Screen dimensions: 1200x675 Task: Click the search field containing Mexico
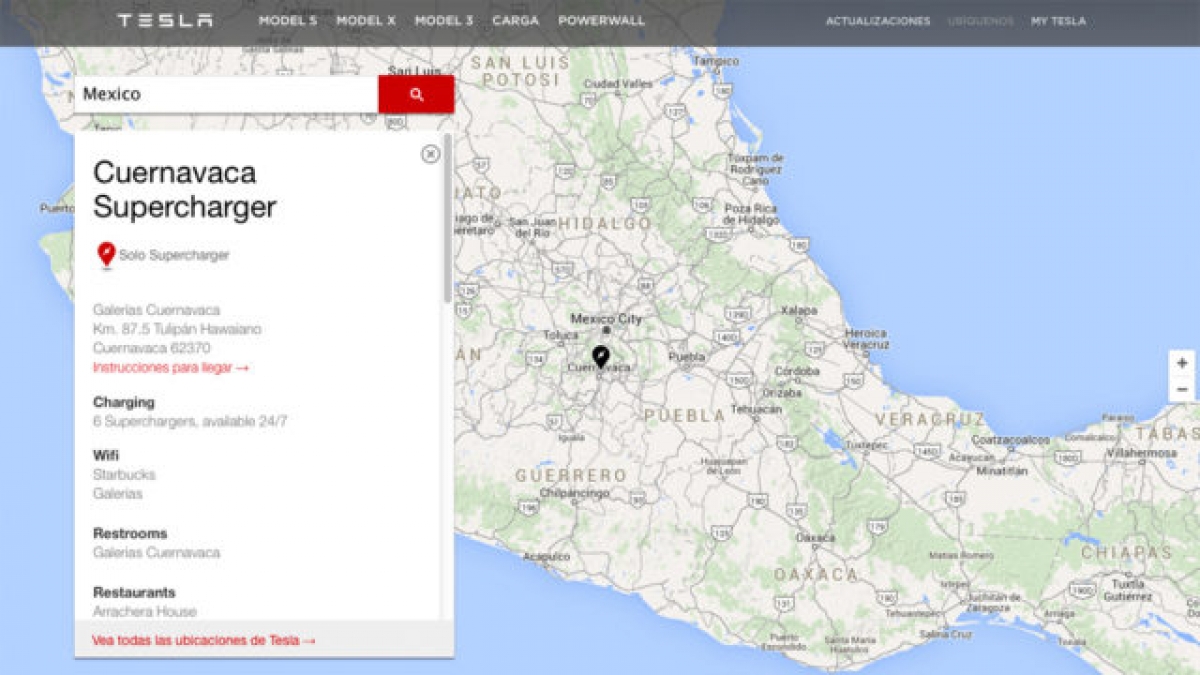tap(226, 94)
